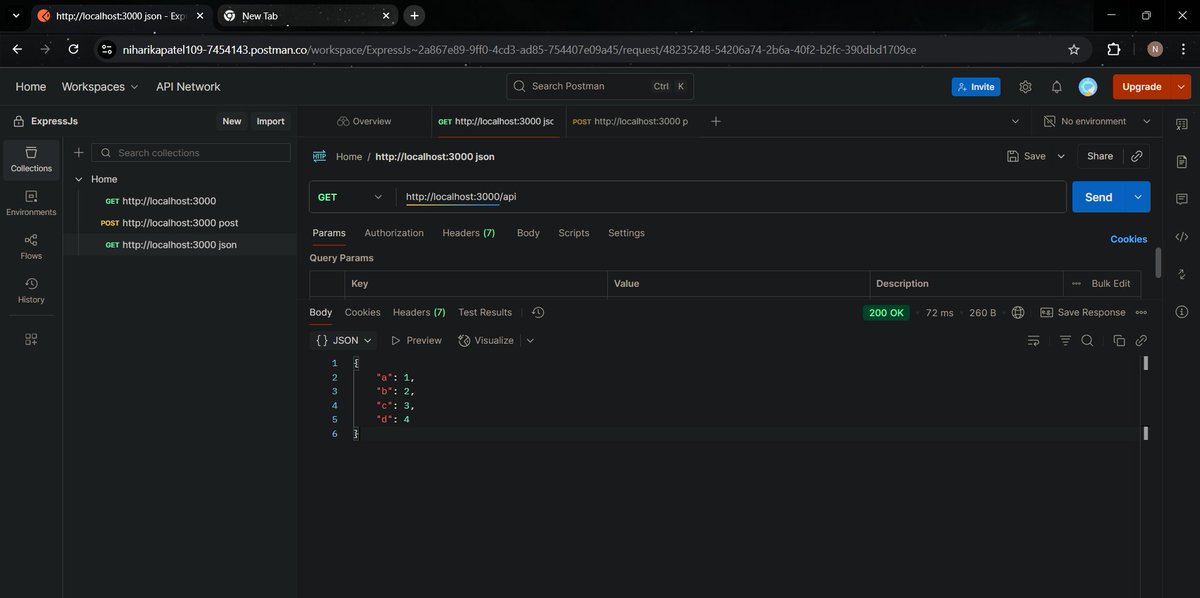Open the Environments sidebar panel

click(31, 203)
